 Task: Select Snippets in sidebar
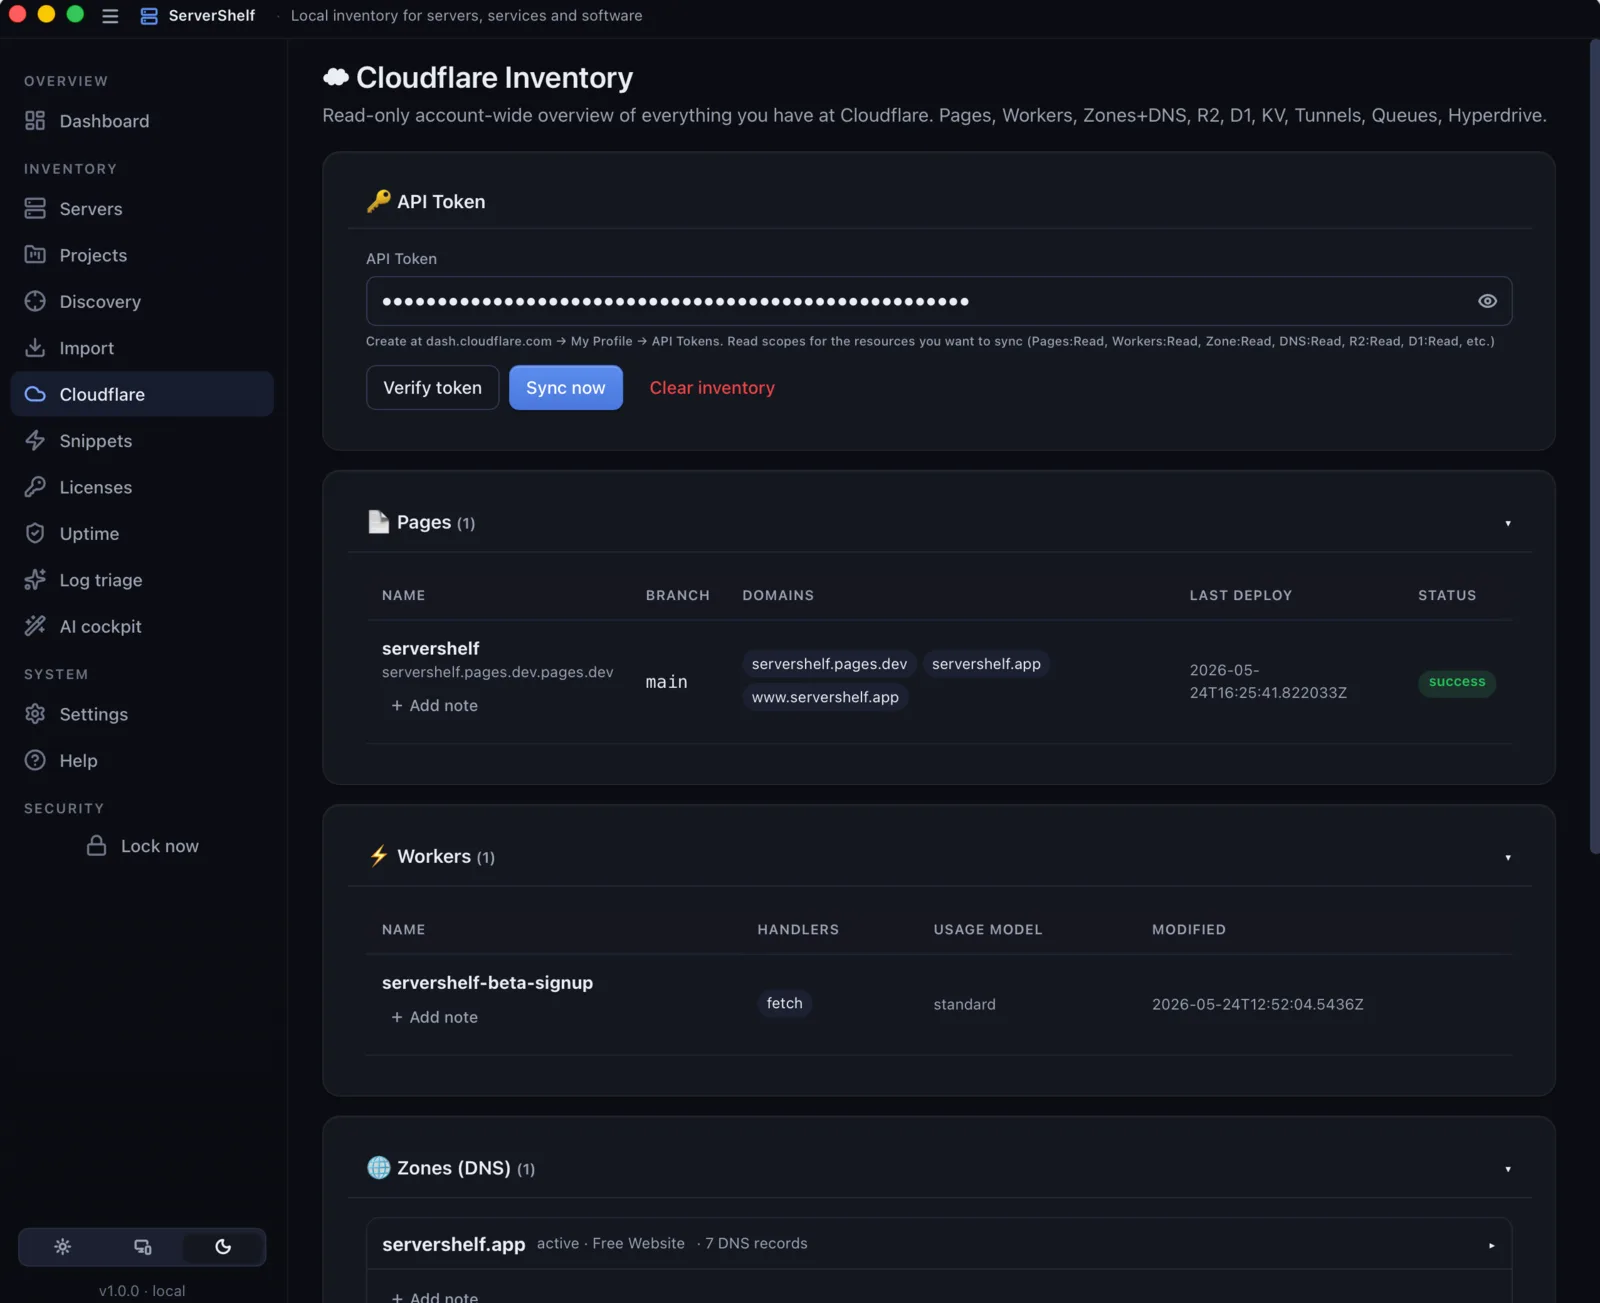(142, 441)
